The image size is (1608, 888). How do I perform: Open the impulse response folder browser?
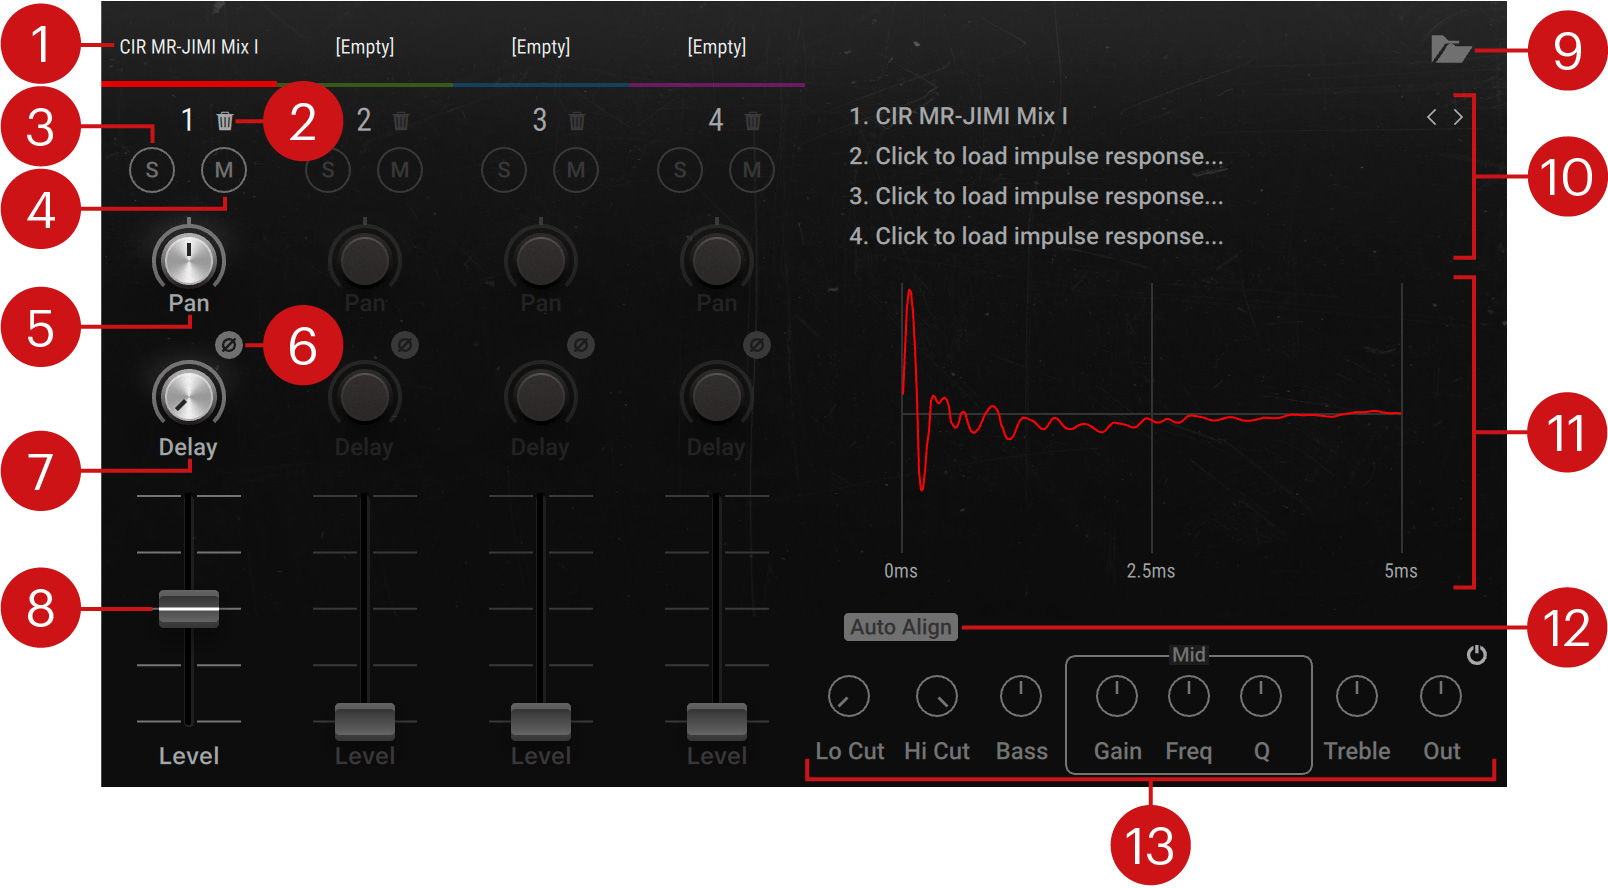coord(1449,49)
